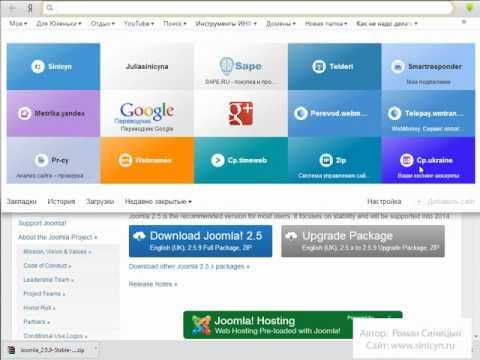Viewport: 480px width, 360px height.
Task: Open the Smartresponder tile
Action: pyautogui.click(x=428, y=67)
